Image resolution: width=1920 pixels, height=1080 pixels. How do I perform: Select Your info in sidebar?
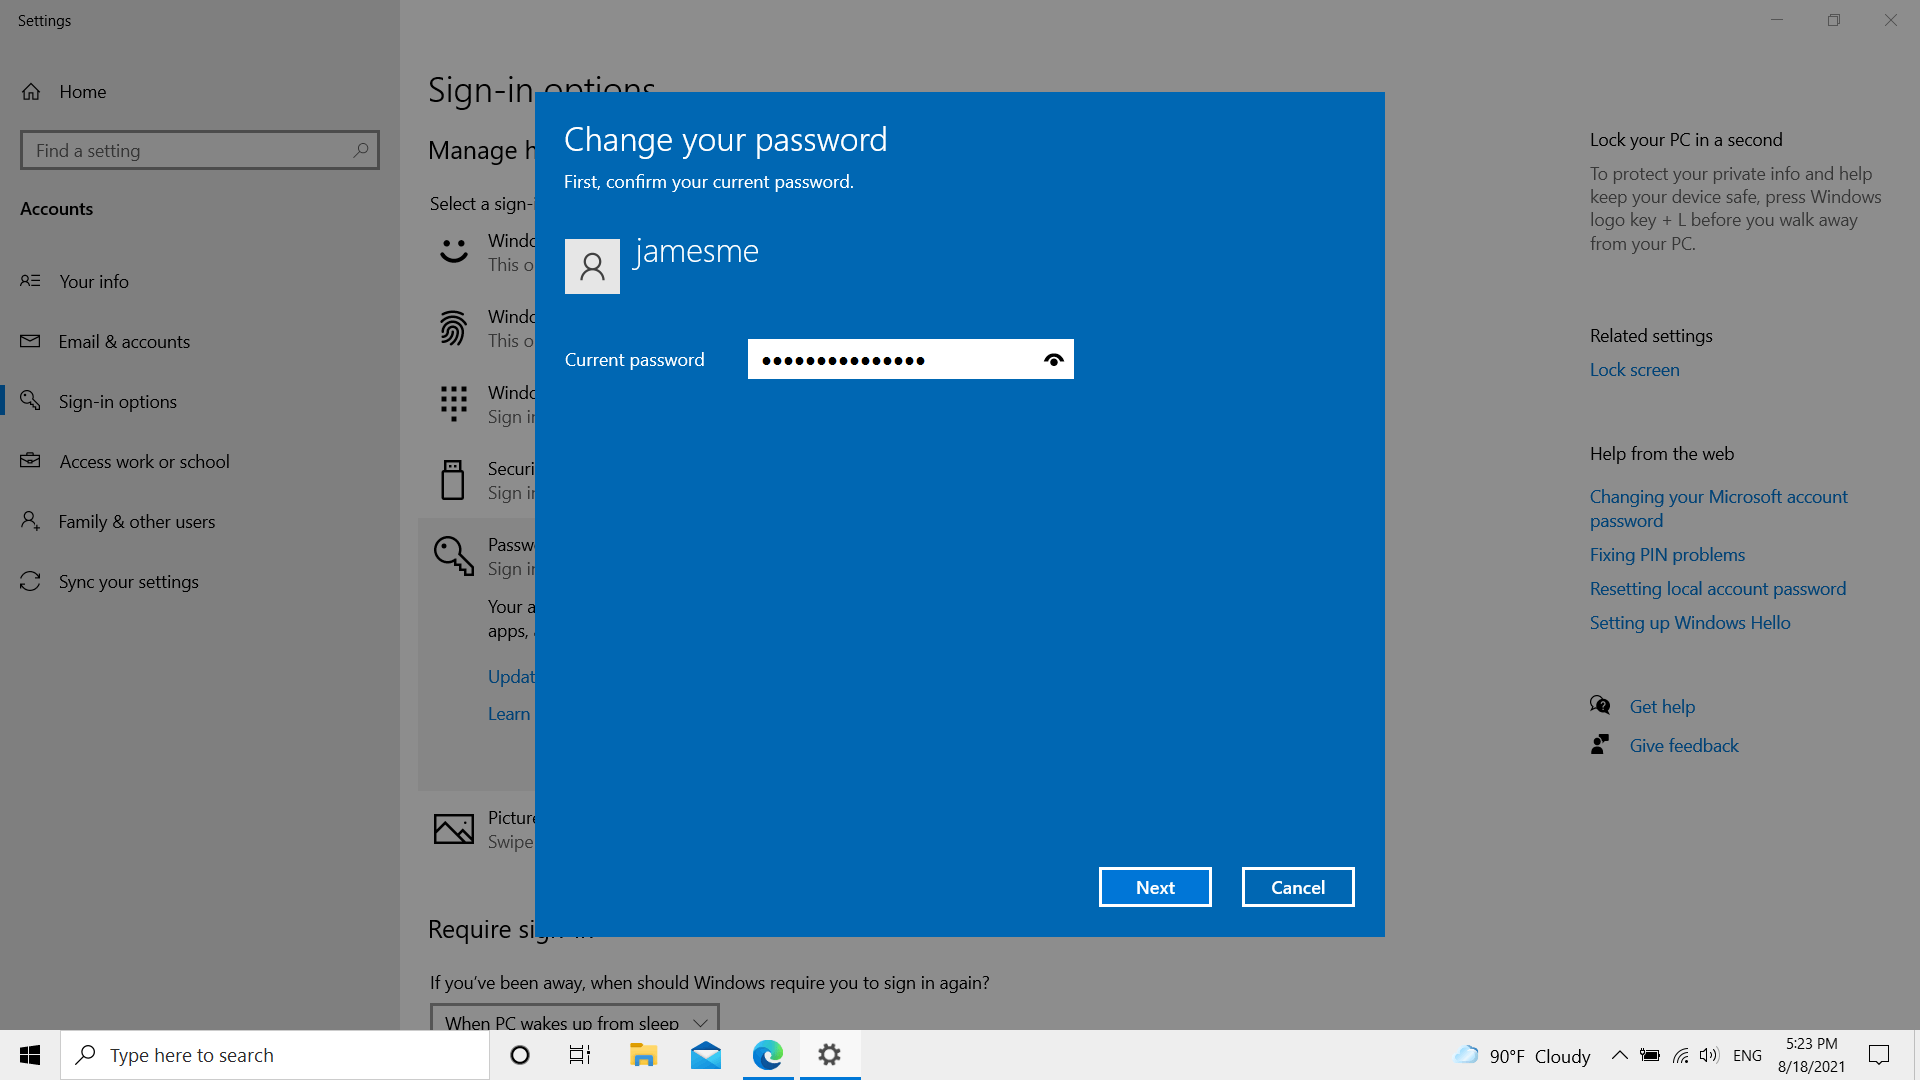93,282
